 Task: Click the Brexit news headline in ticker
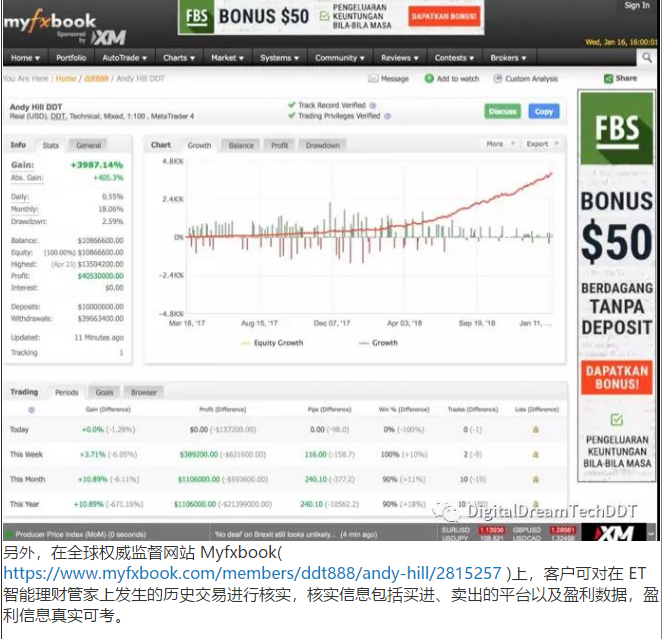pyautogui.click(x=296, y=534)
